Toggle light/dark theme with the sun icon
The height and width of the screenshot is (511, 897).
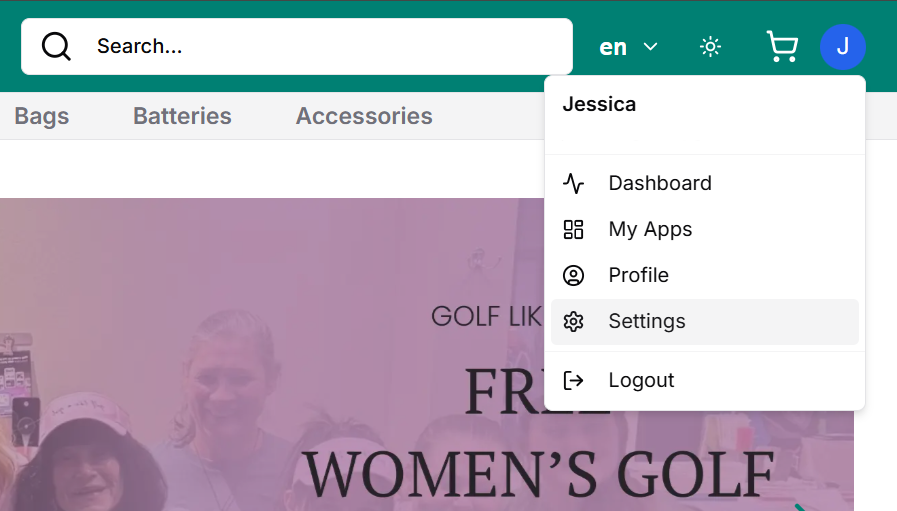tap(710, 47)
